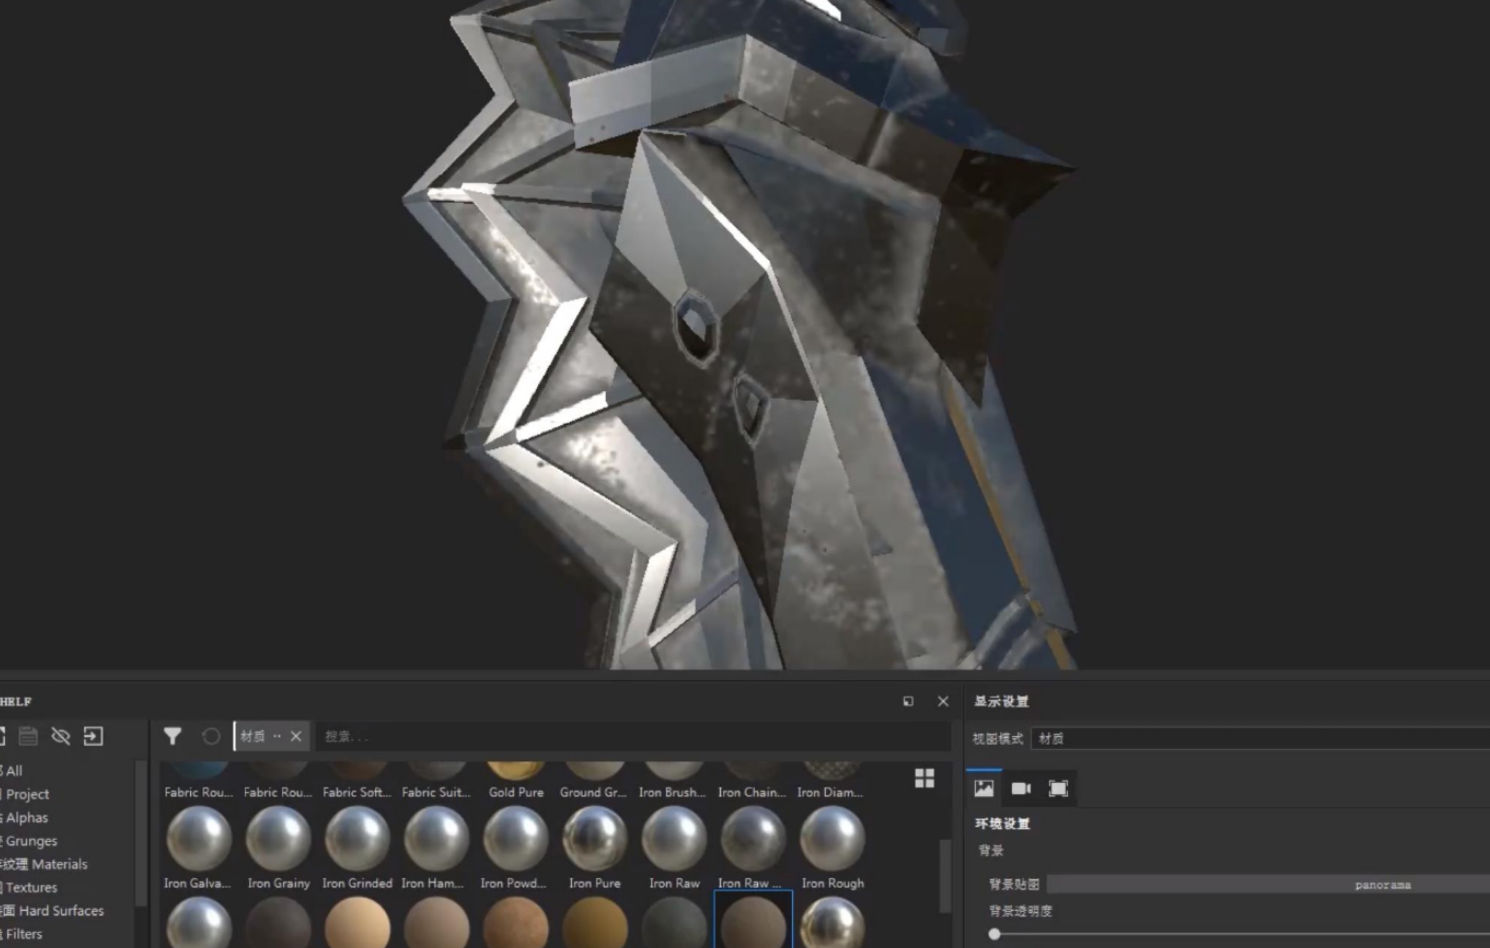Screen dimensions: 1490x948
Task: Click the shelf search field
Action: (x=632, y=736)
